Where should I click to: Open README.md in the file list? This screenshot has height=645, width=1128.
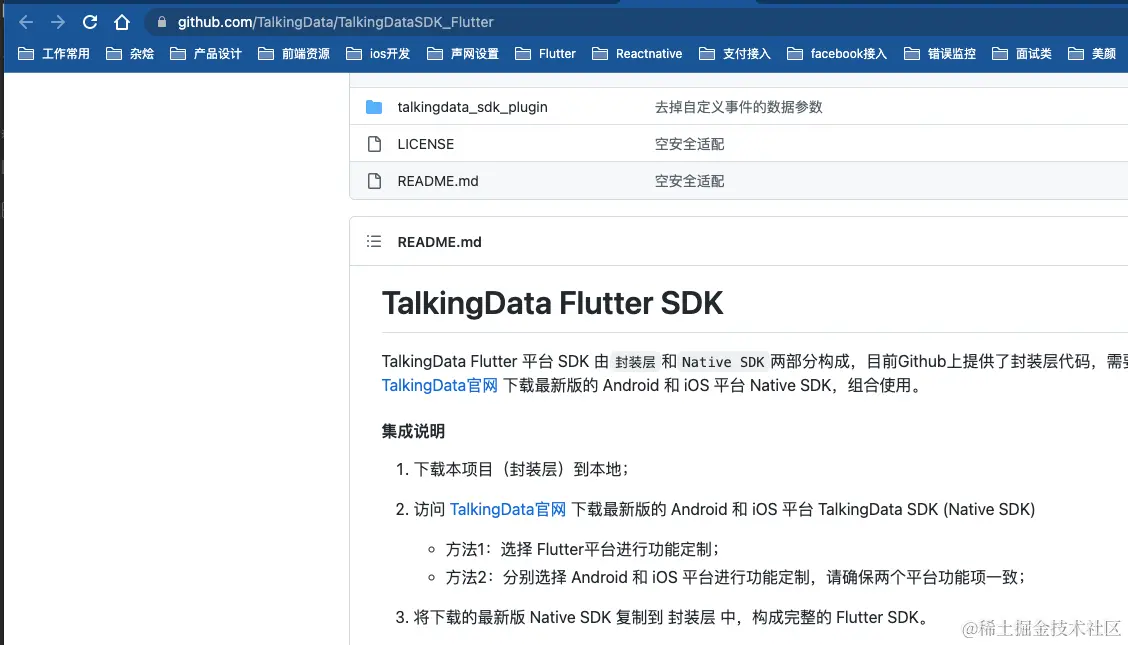[437, 181]
